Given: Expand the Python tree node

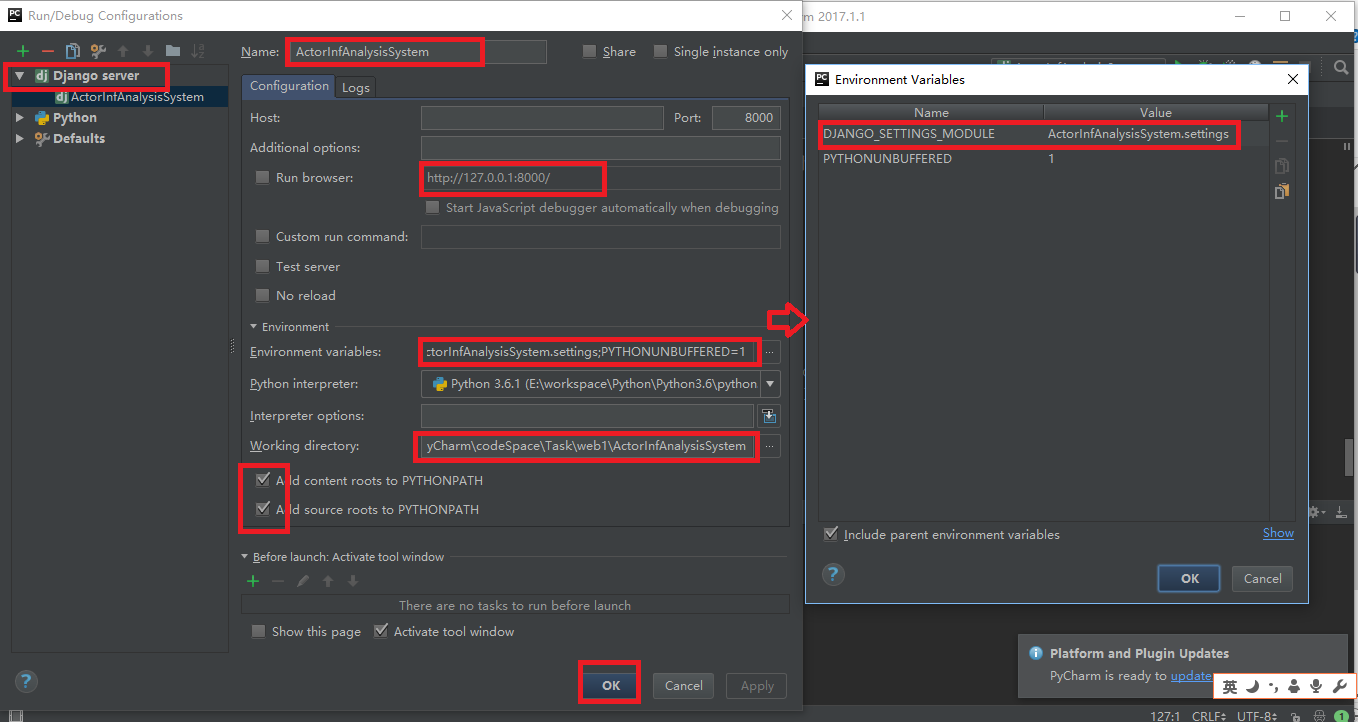Looking at the screenshot, I should (x=19, y=117).
